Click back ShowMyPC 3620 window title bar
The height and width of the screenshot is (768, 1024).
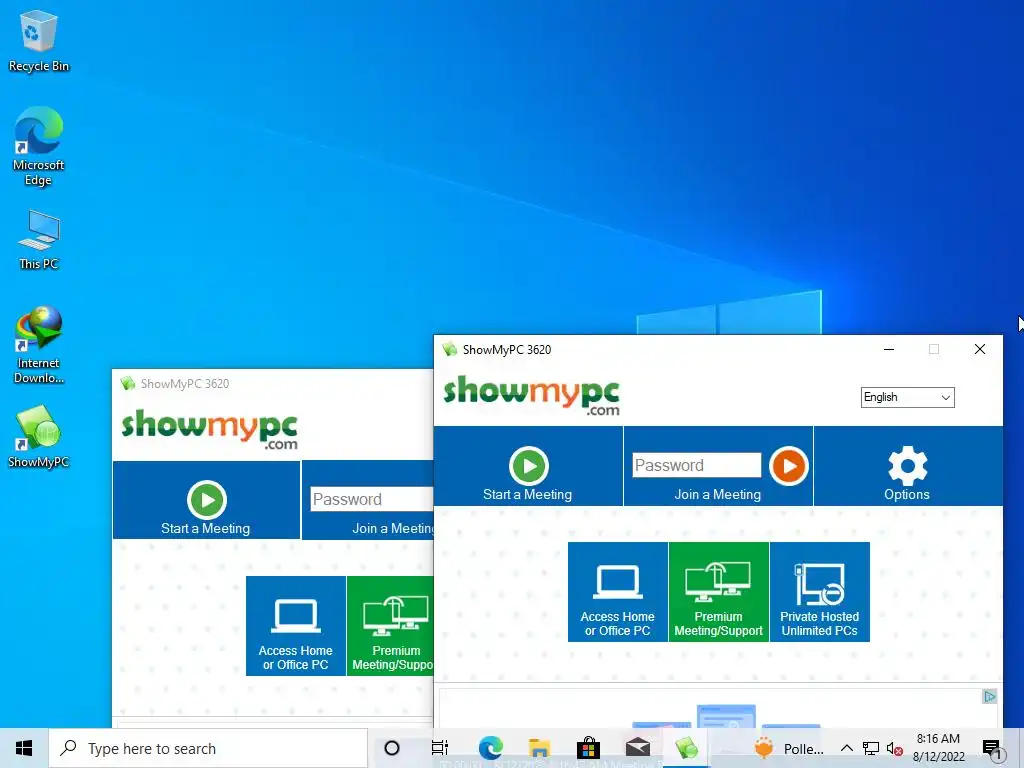click(273, 383)
